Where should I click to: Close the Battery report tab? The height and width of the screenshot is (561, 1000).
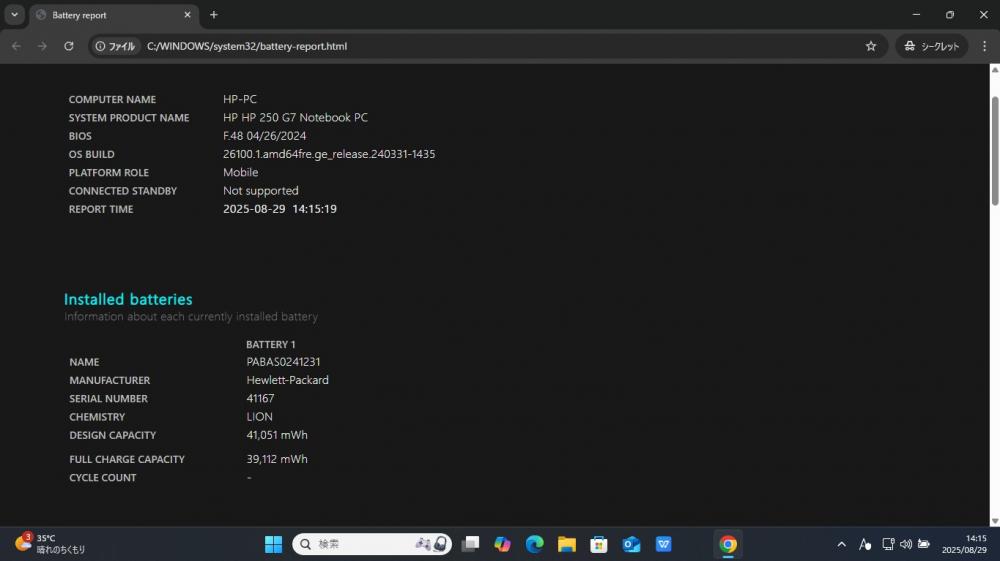pyautogui.click(x=188, y=15)
